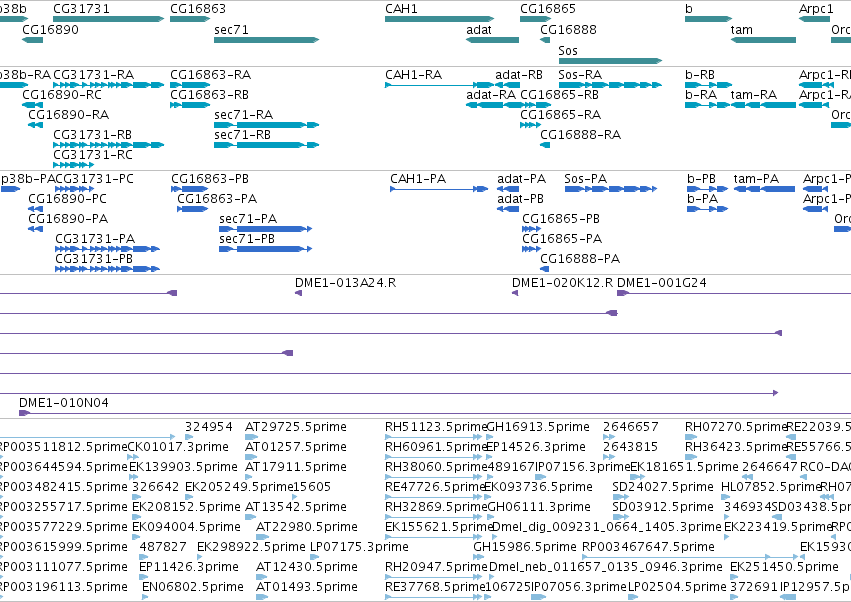Select the DME1-020K12.R BAC end label

coord(563,283)
